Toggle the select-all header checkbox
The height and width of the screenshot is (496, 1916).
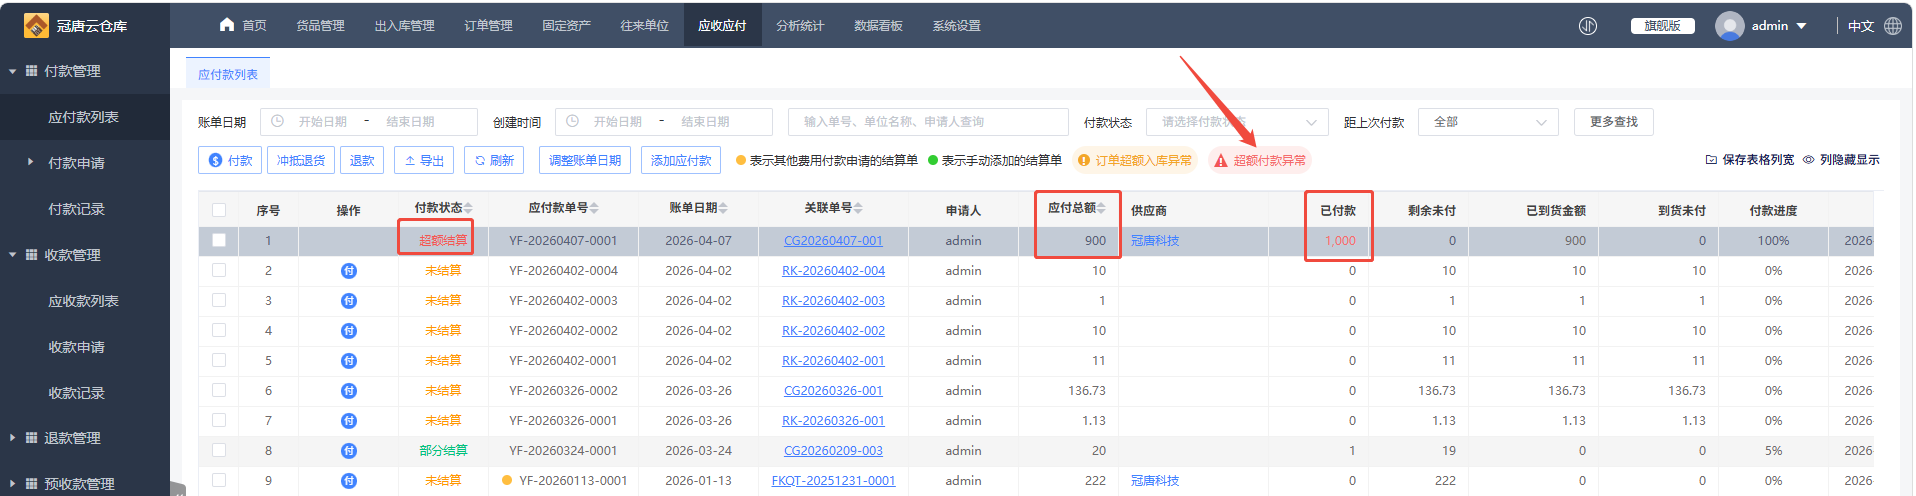[x=219, y=210]
